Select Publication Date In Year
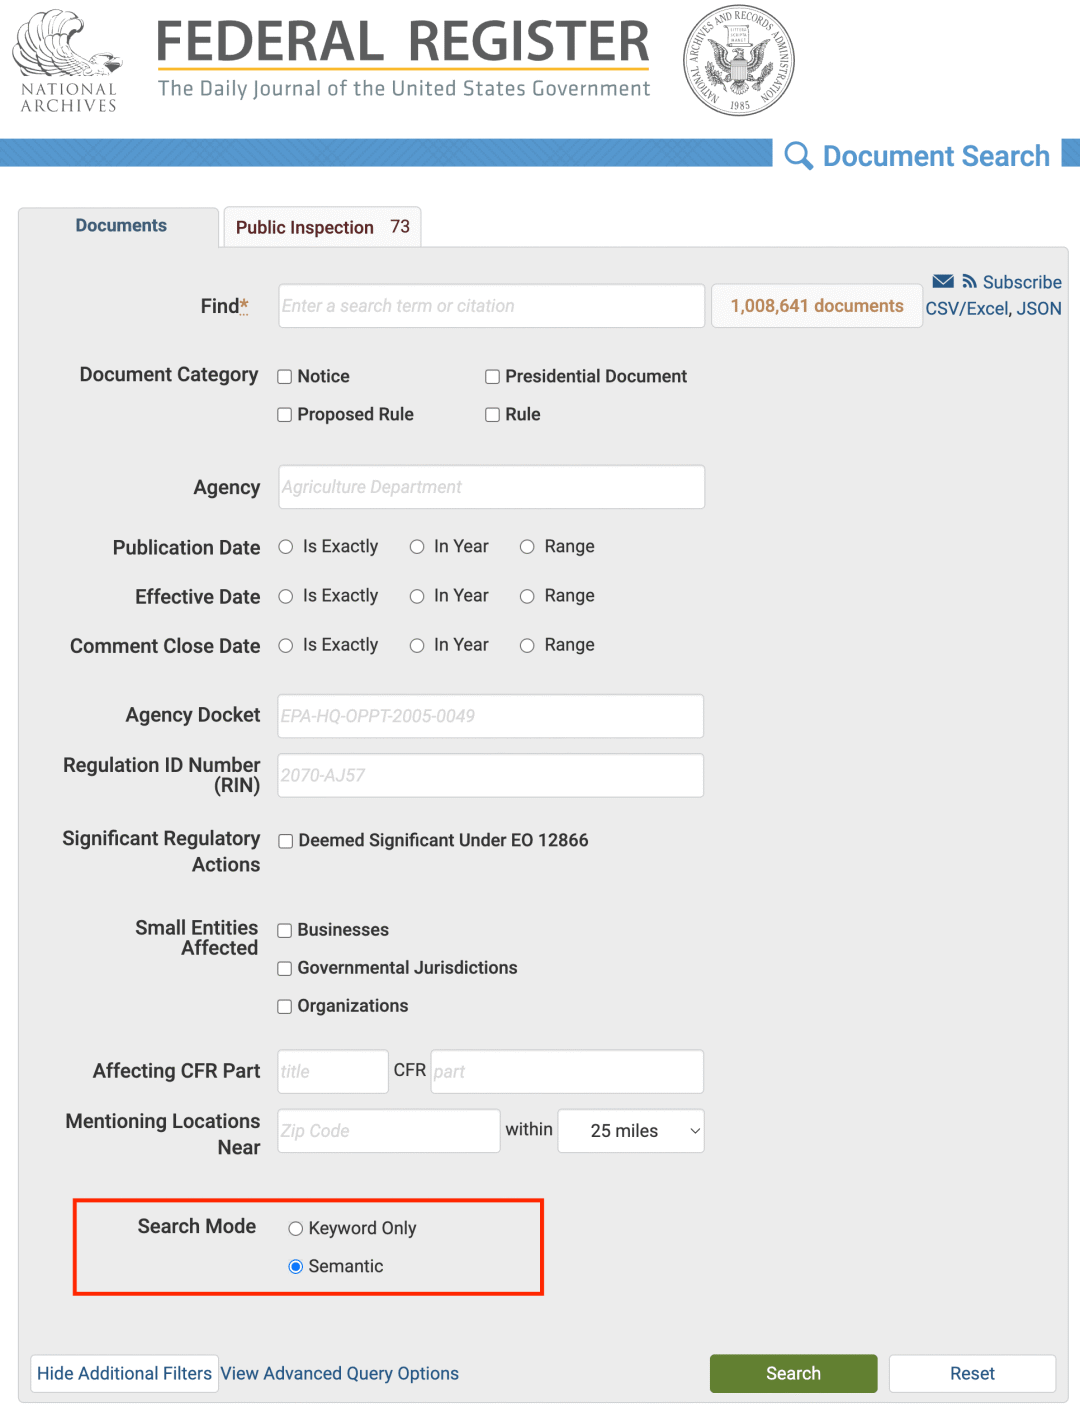 point(417,547)
